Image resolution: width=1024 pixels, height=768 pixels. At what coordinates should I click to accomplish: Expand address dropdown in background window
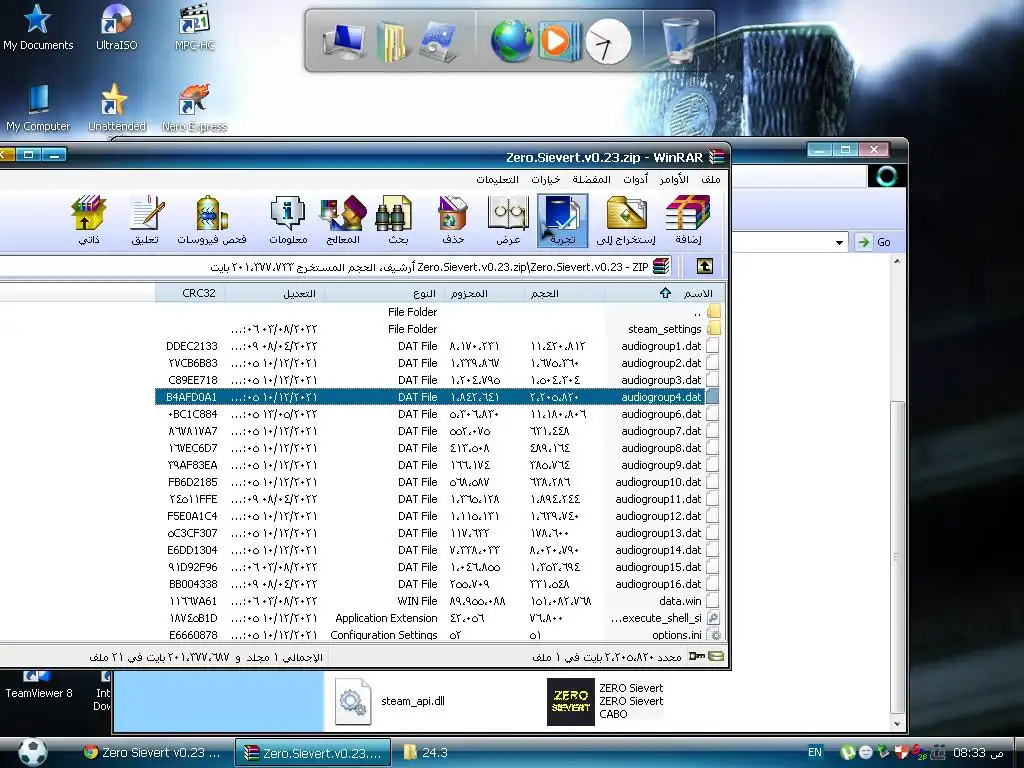839,242
